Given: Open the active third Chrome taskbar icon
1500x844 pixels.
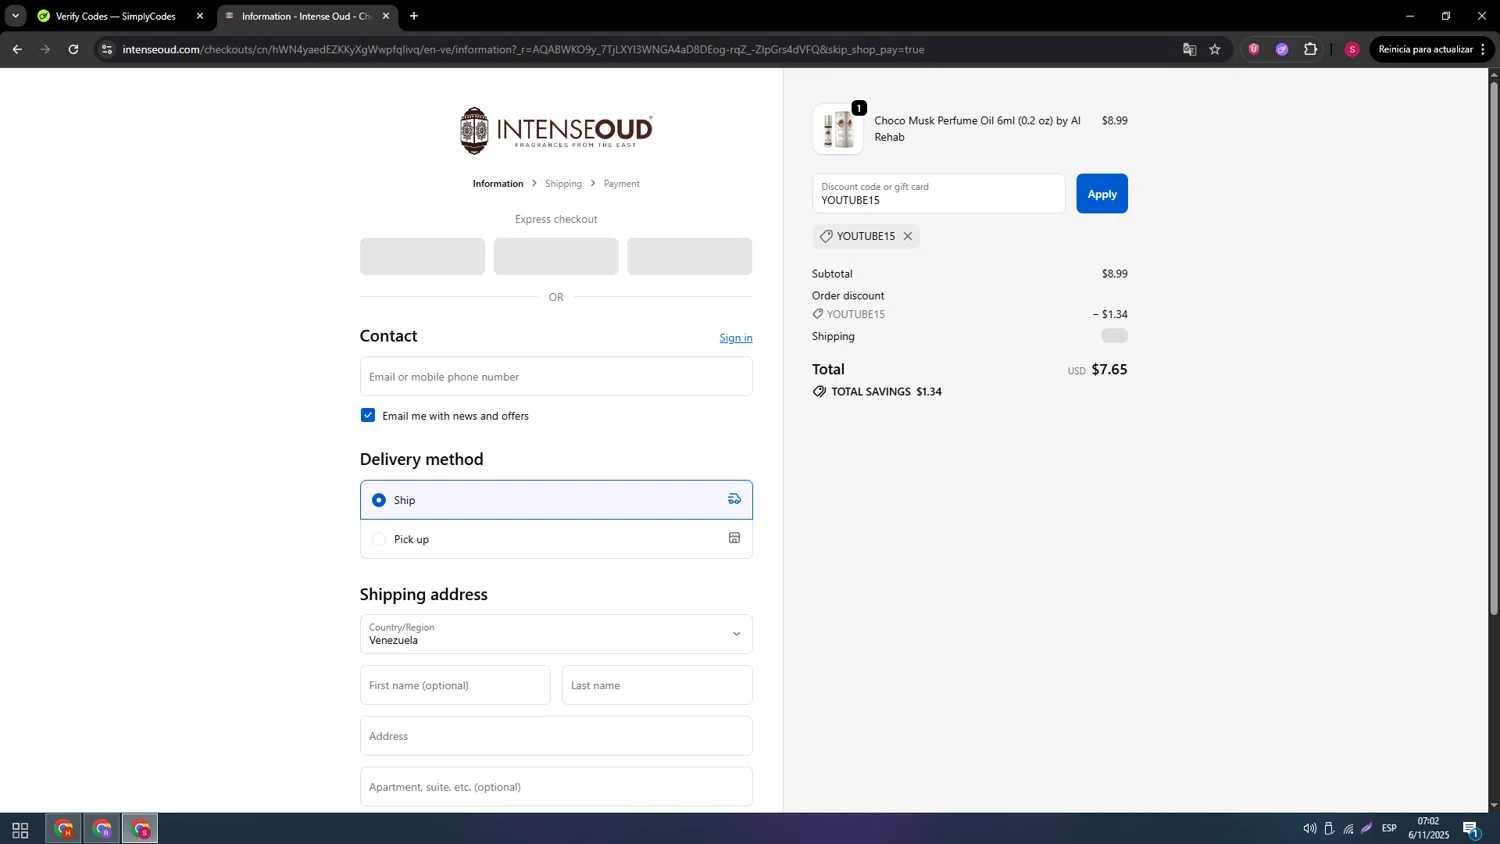Looking at the screenshot, I should coord(140,829).
